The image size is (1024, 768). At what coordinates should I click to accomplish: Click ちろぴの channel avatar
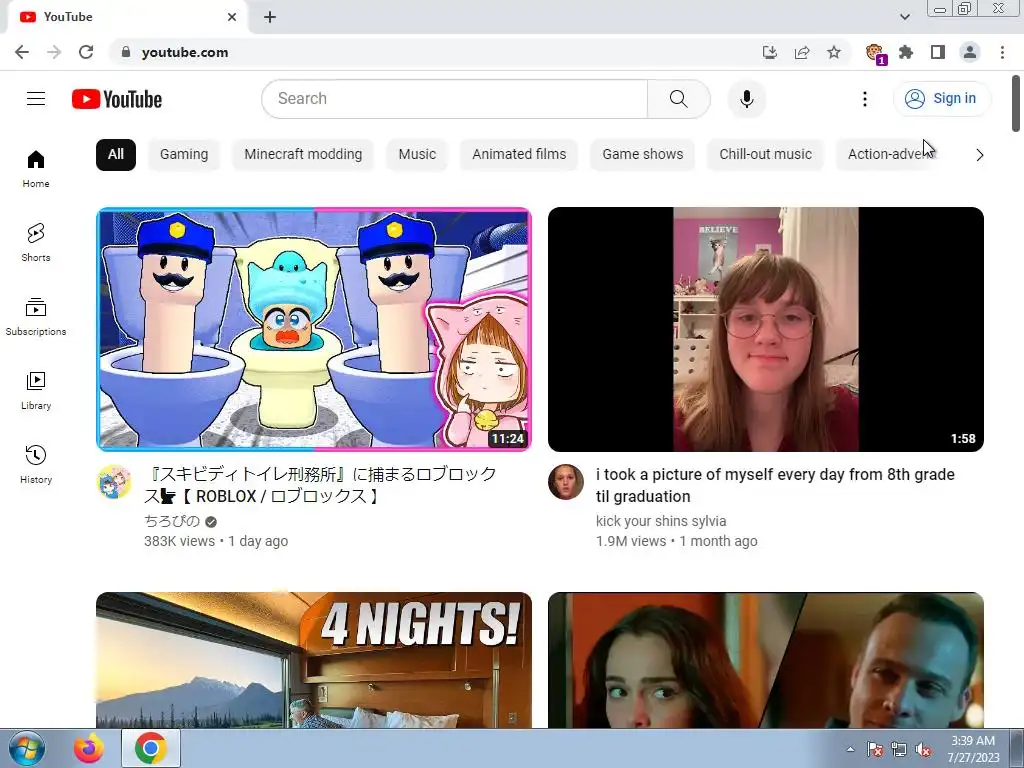pyautogui.click(x=114, y=482)
